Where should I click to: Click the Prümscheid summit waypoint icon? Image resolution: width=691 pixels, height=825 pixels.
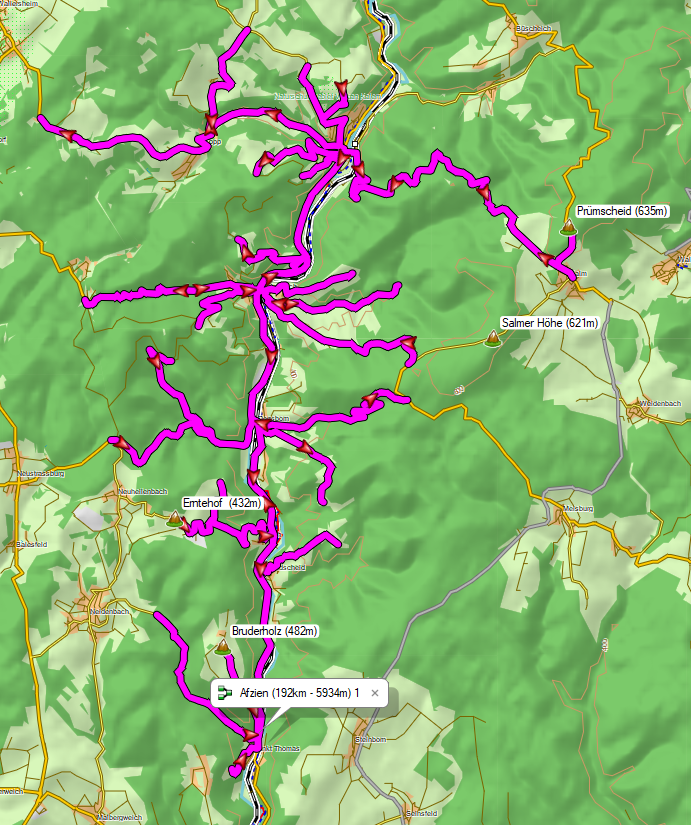(569, 227)
